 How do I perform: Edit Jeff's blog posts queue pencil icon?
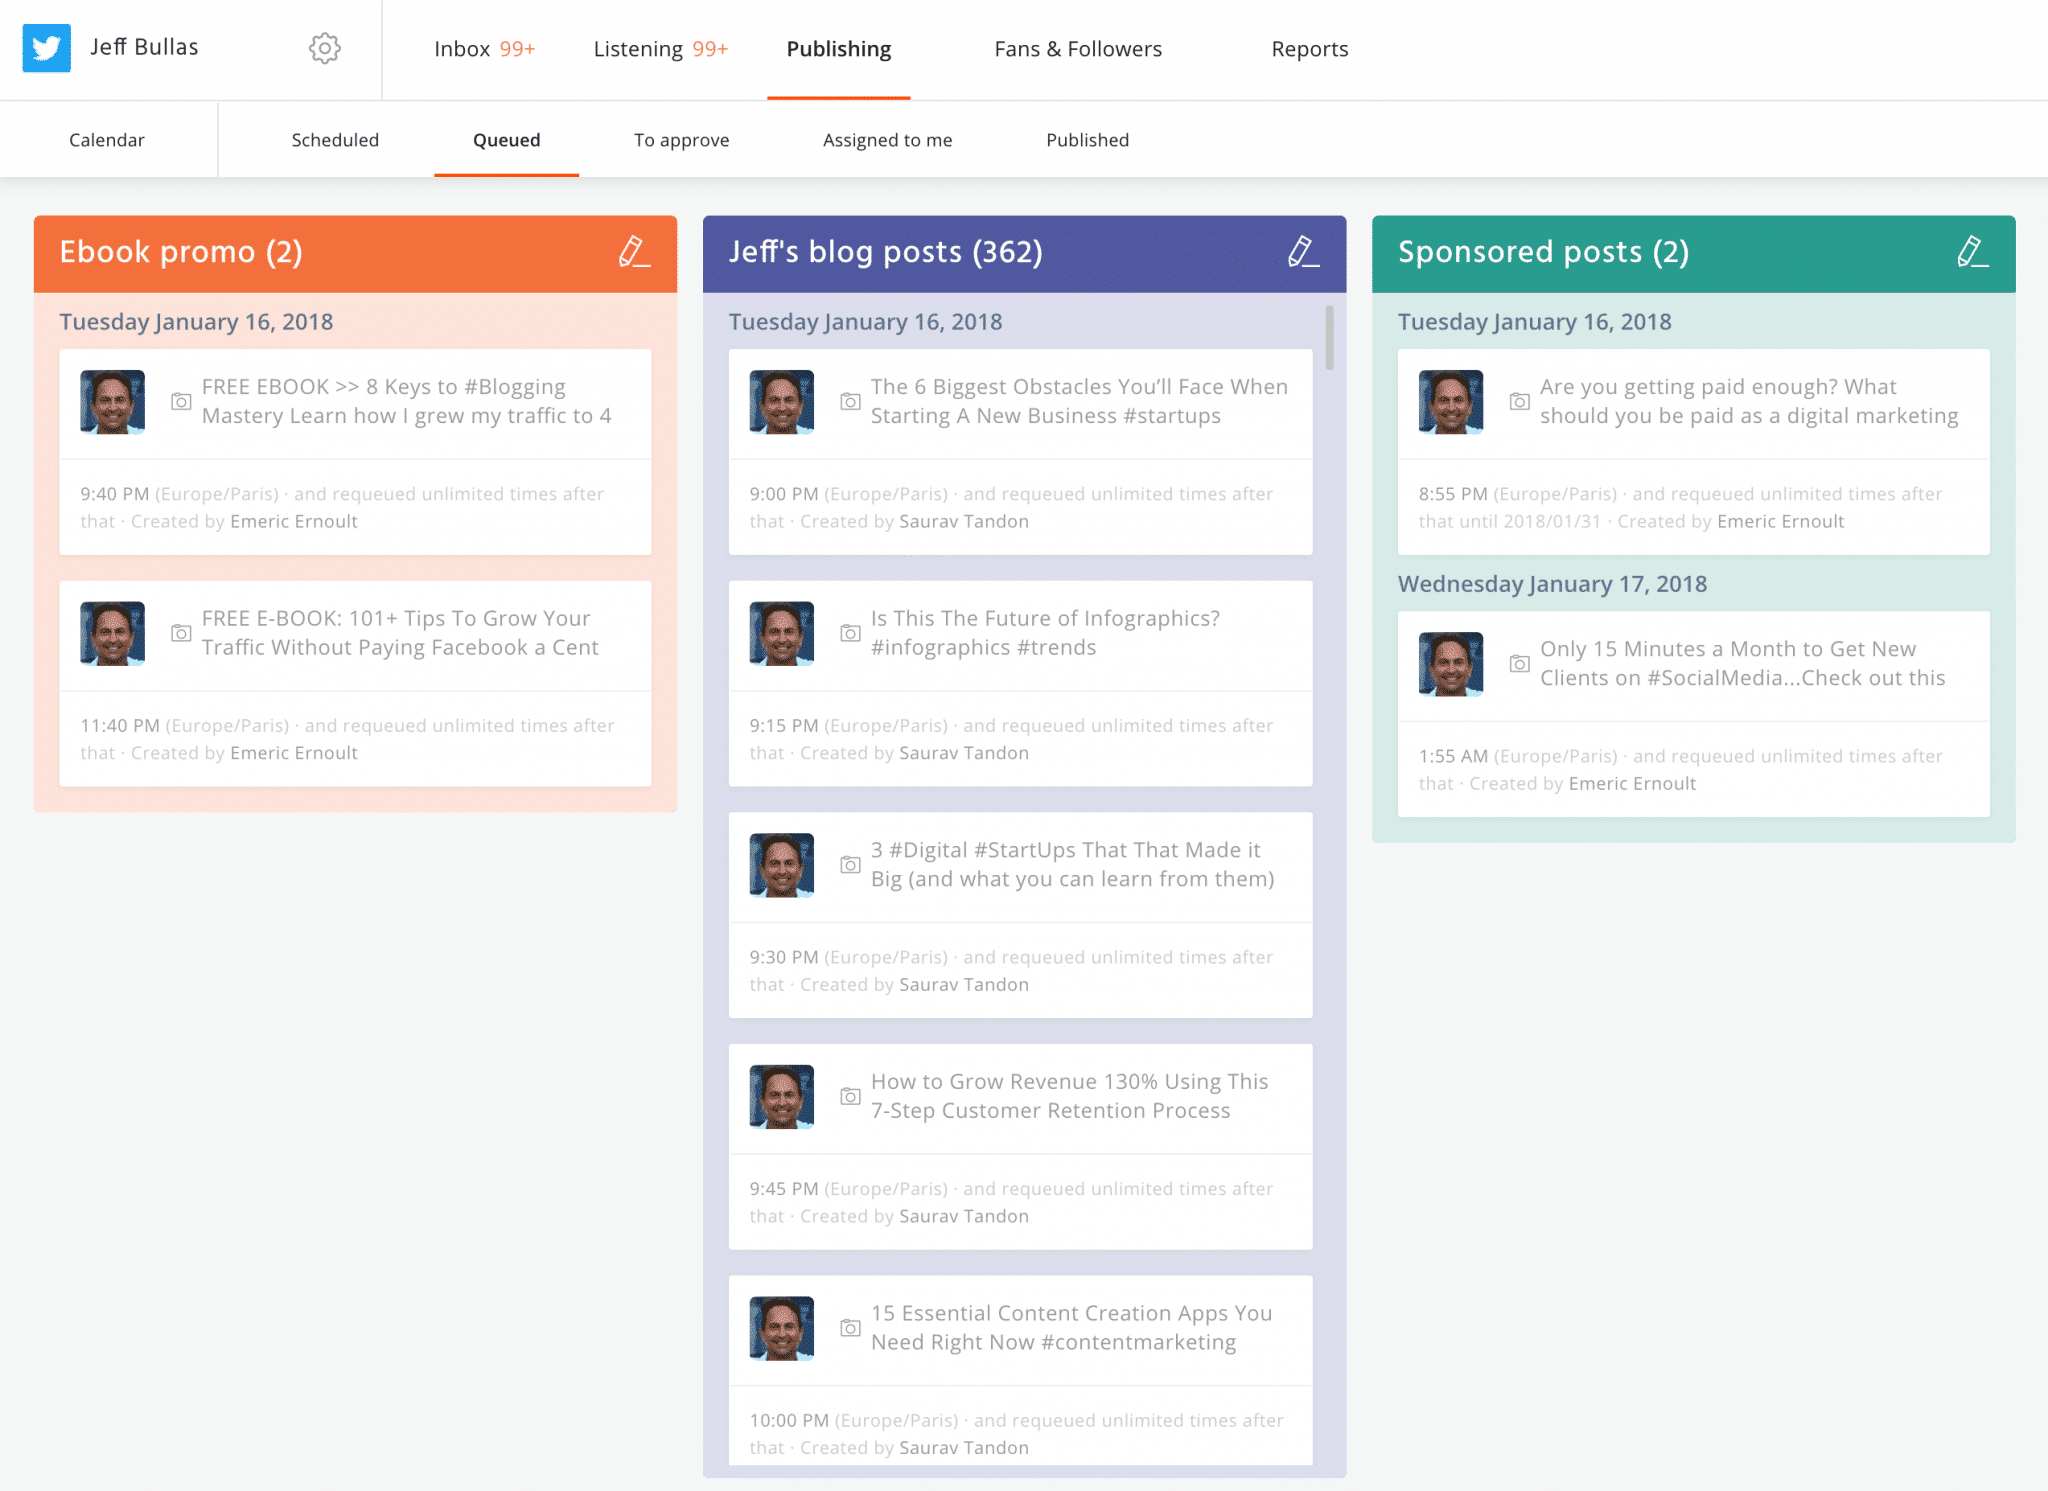click(x=1303, y=252)
